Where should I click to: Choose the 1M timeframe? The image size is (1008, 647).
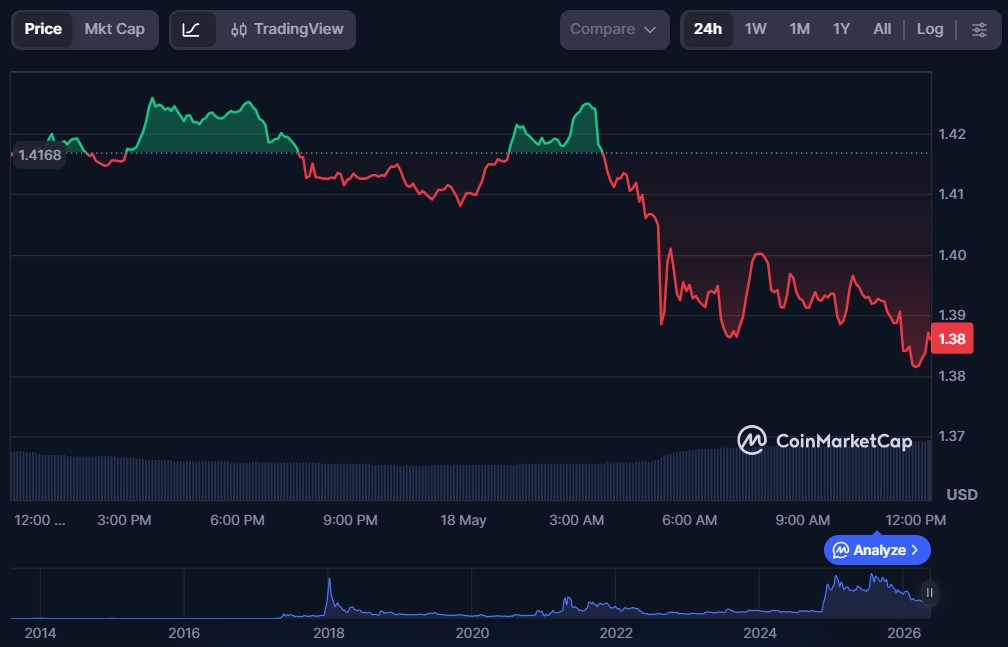(x=799, y=30)
